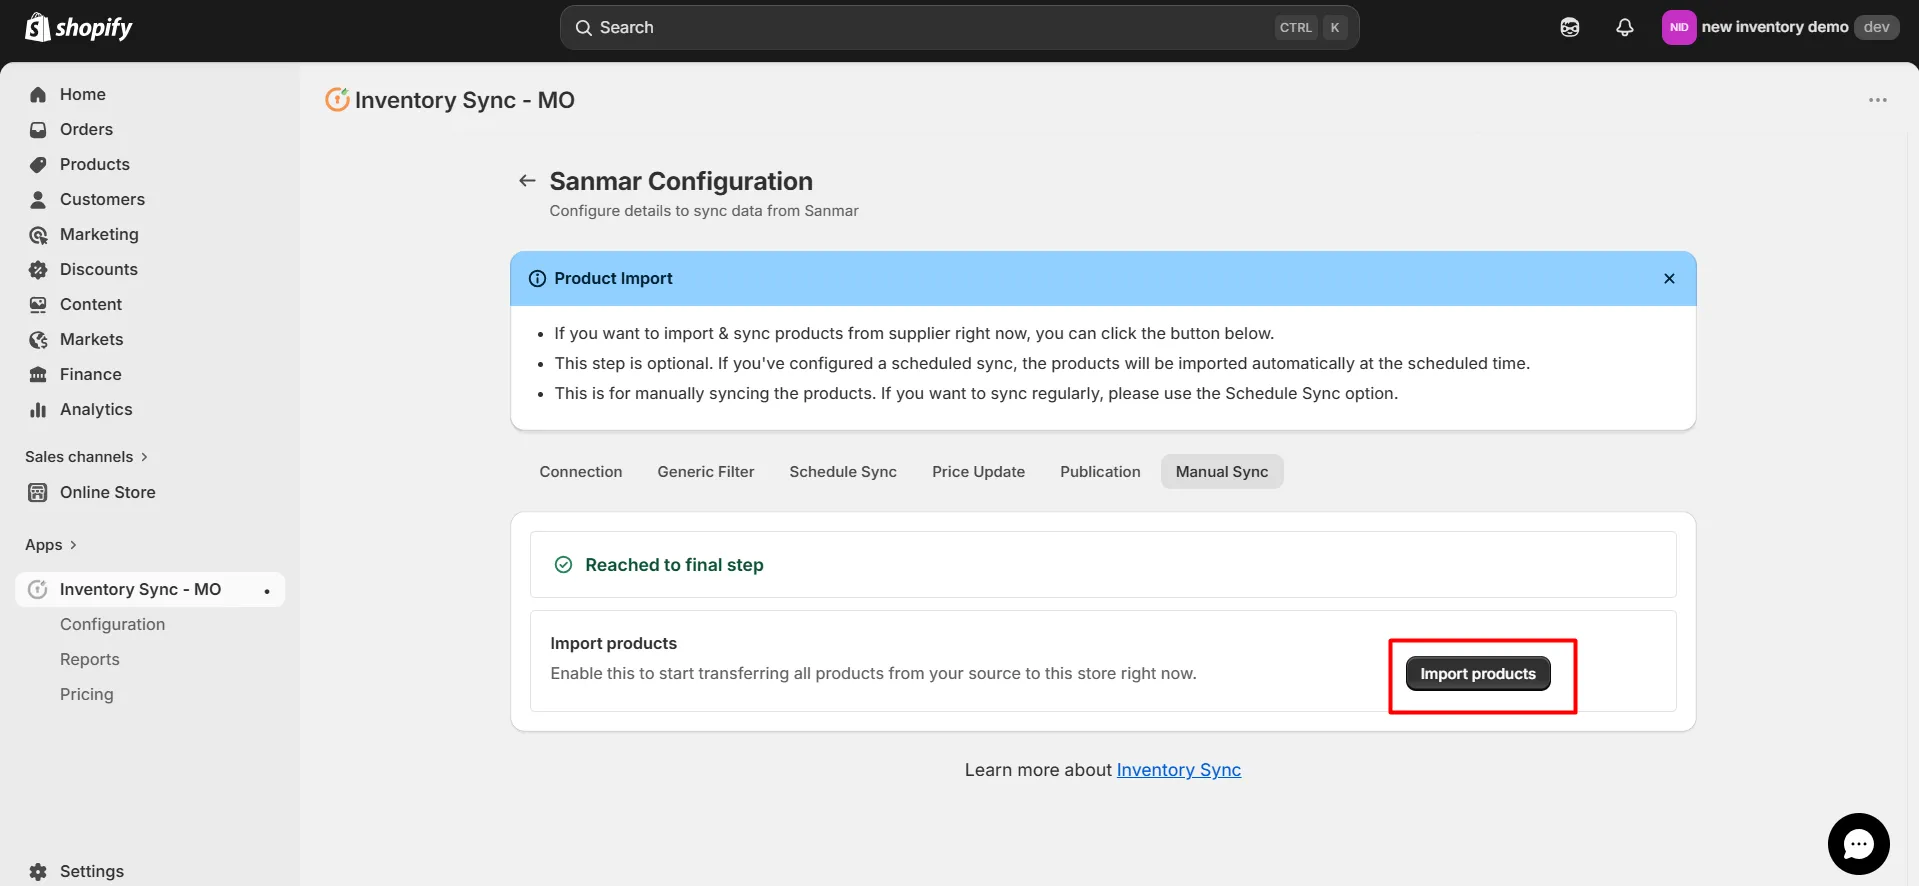1919x886 pixels.
Task: Click the Import products button
Action: [1478, 674]
